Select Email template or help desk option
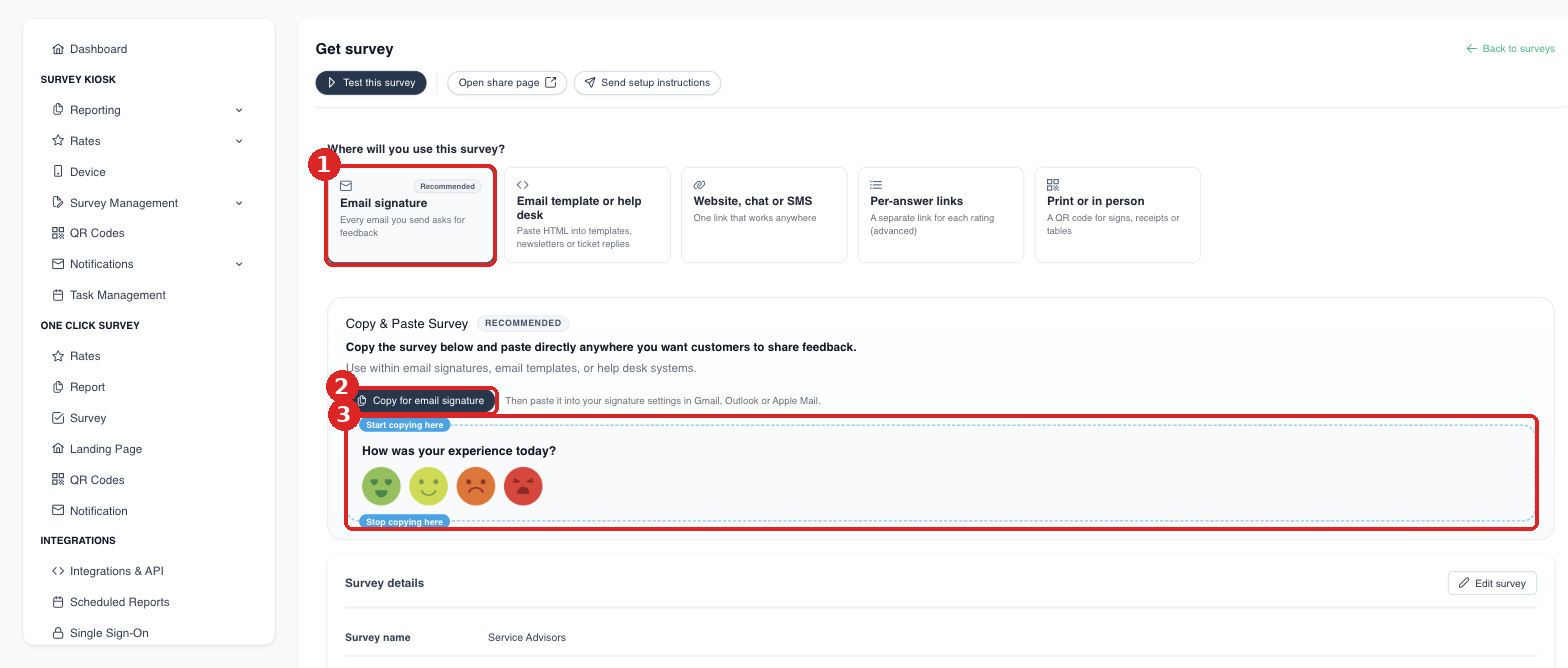The image size is (1568, 668). click(587, 215)
